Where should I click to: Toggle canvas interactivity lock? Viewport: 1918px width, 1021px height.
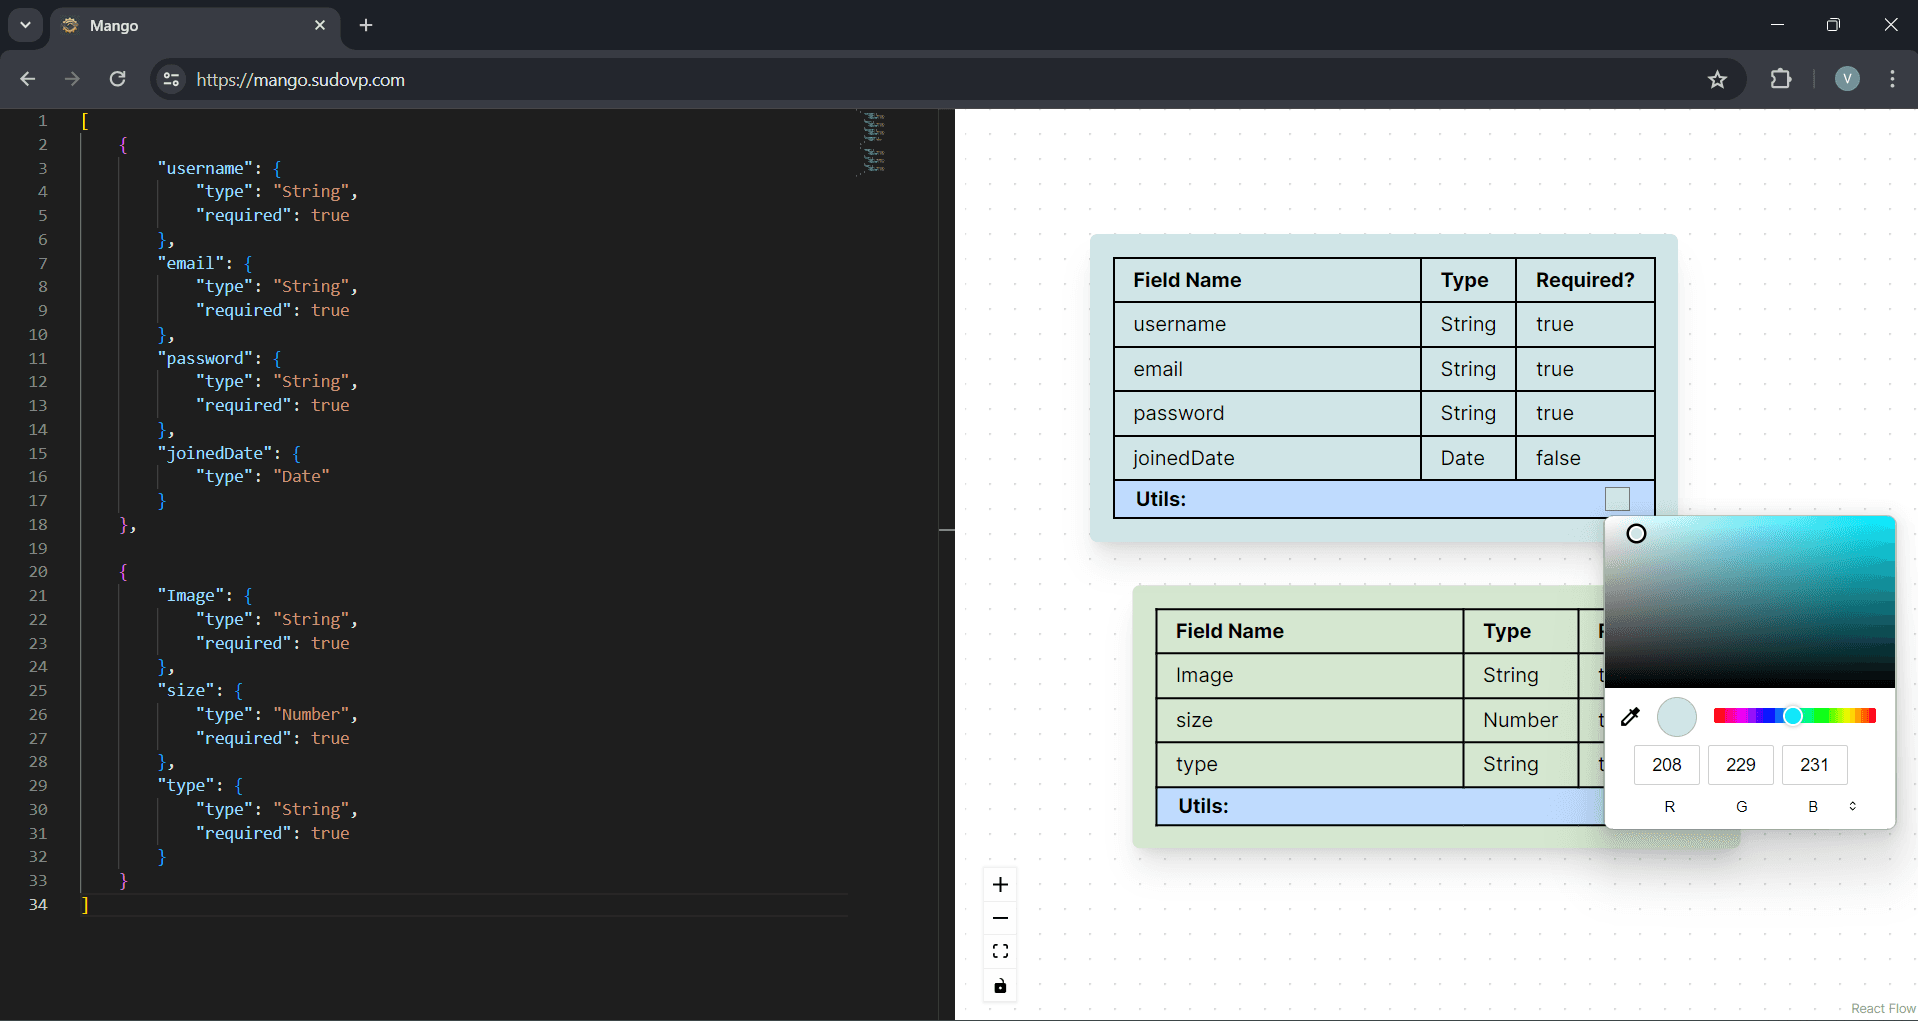(1000, 986)
